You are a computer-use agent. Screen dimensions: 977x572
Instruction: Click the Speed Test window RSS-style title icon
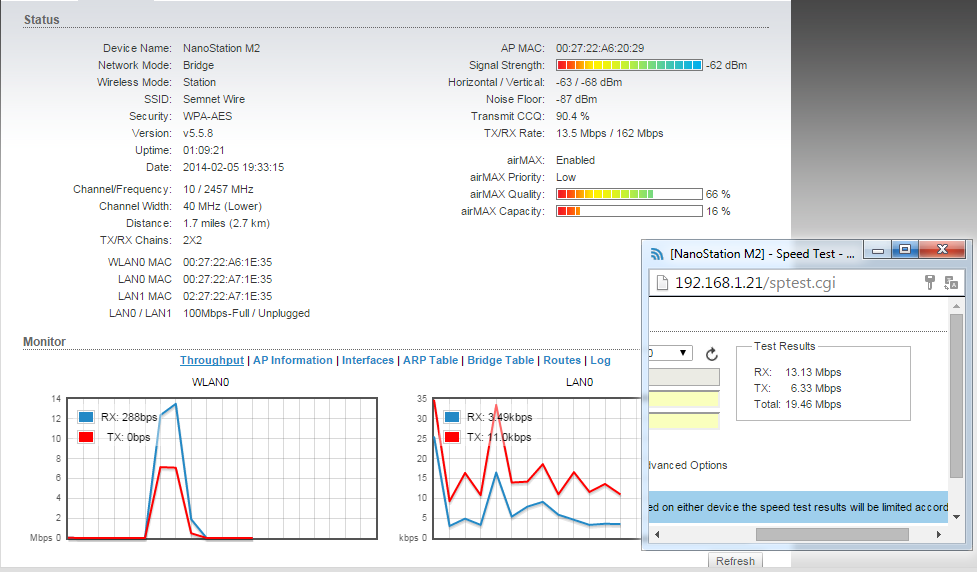point(657,254)
